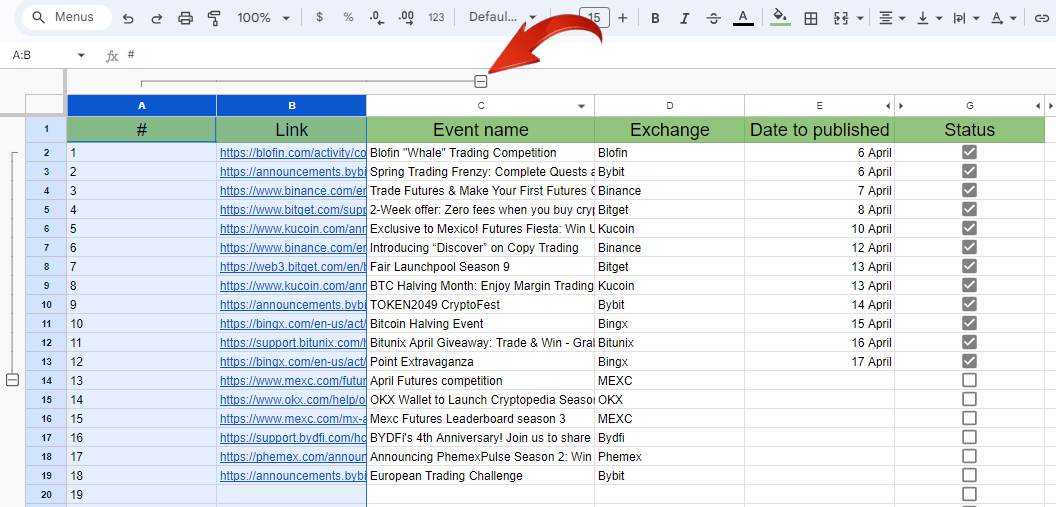Open the blofin.com activity link

(293, 153)
